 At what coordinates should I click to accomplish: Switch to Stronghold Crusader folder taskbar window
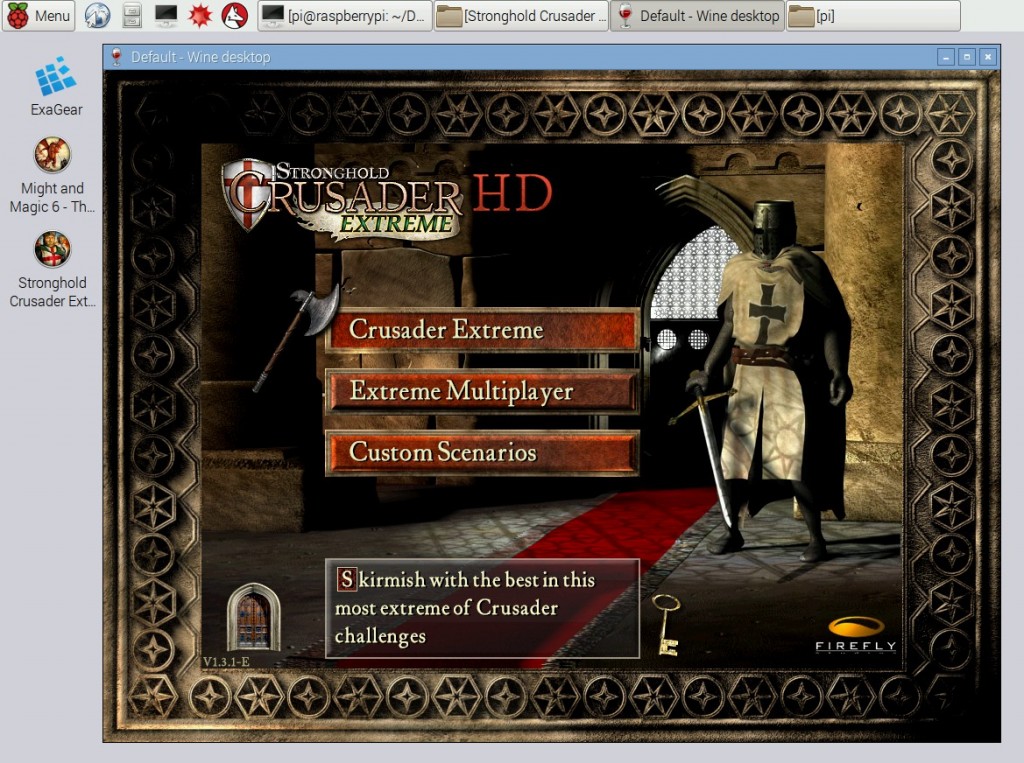point(521,16)
